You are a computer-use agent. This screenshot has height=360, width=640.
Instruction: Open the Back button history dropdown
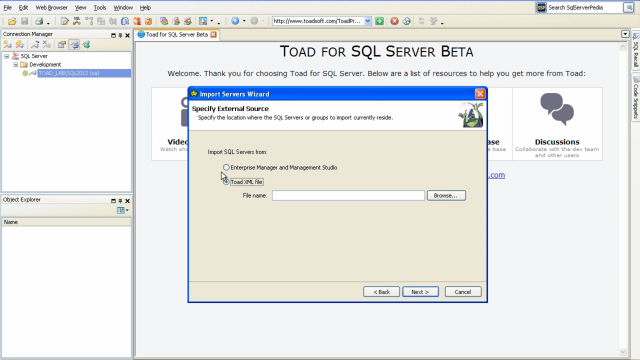(244, 21)
